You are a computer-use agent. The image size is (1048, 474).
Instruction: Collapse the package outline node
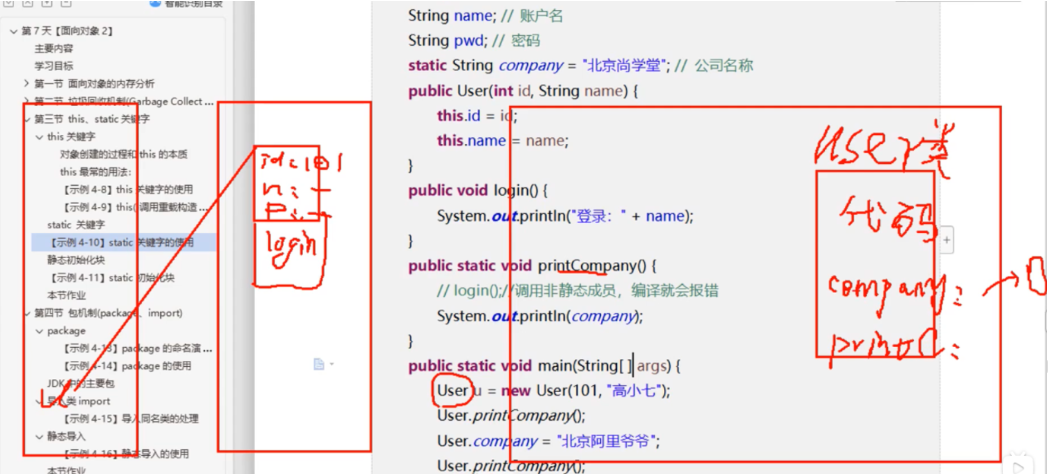pyautogui.click(x=39, y=331)
